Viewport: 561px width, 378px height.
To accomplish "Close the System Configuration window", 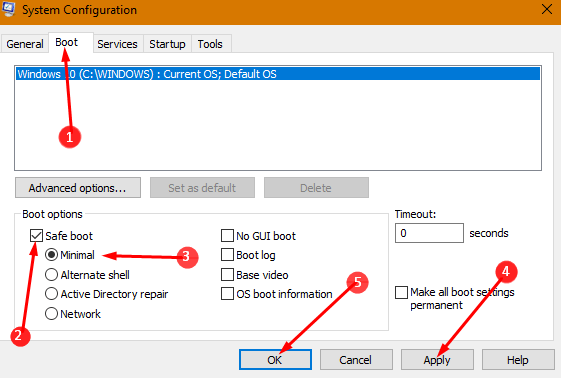I will (x=547, y=9).
